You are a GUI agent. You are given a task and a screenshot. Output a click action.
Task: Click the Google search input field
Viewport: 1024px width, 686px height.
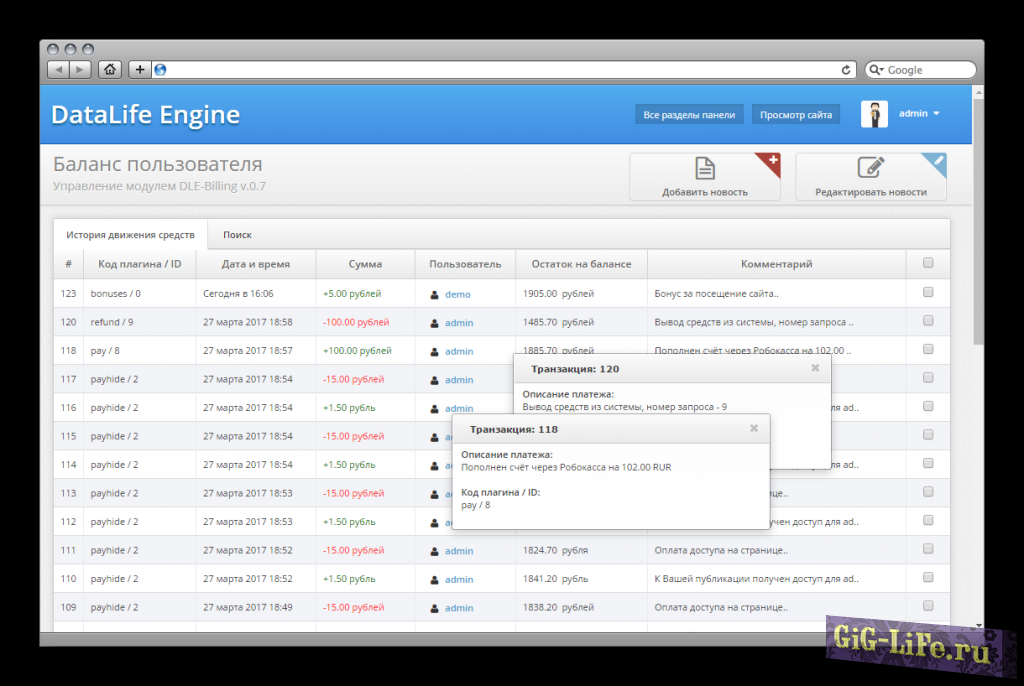(926, 70)
